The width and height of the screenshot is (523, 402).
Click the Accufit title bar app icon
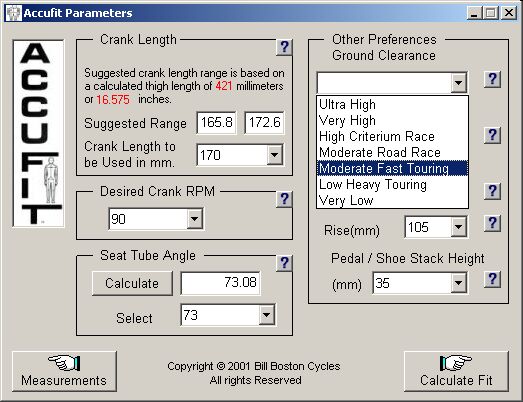coord(14,13)
